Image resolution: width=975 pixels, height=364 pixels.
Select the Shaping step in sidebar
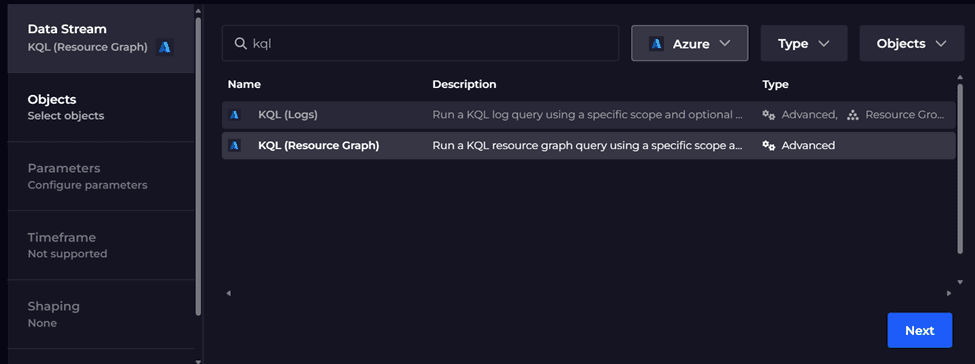coord(101,314)
